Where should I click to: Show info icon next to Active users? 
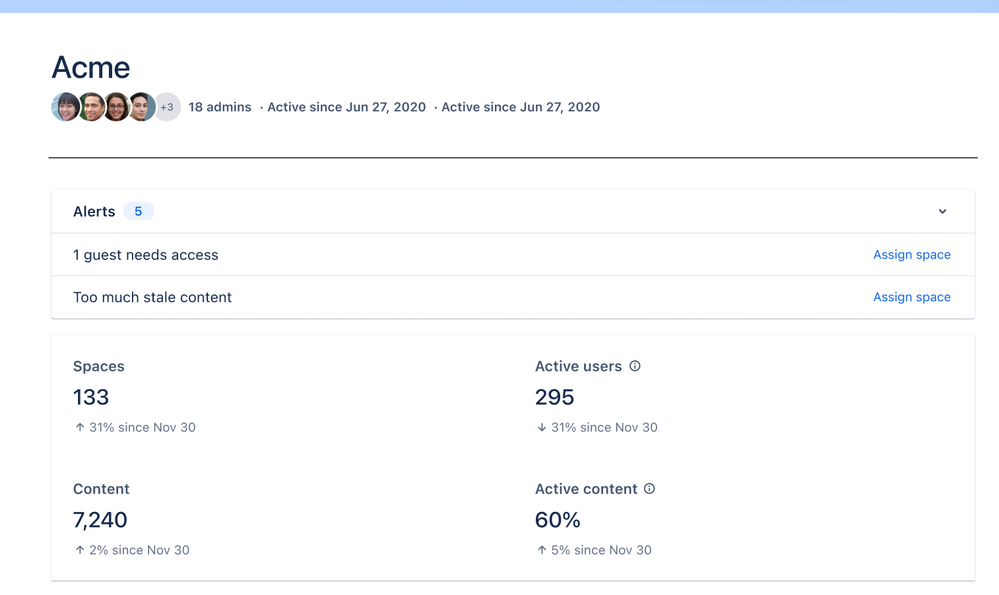[635, 366]
